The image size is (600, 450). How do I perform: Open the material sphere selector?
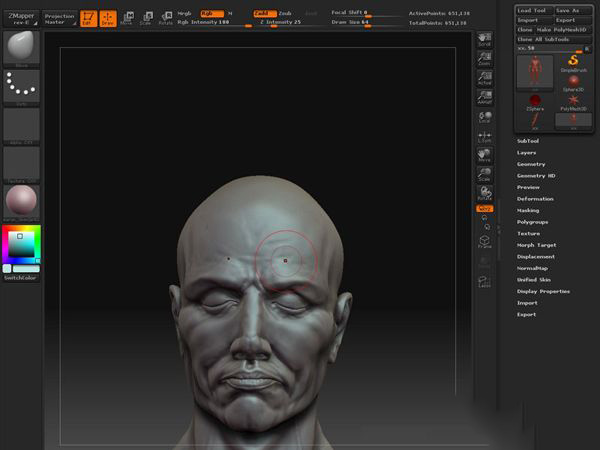tap(21, 203)
